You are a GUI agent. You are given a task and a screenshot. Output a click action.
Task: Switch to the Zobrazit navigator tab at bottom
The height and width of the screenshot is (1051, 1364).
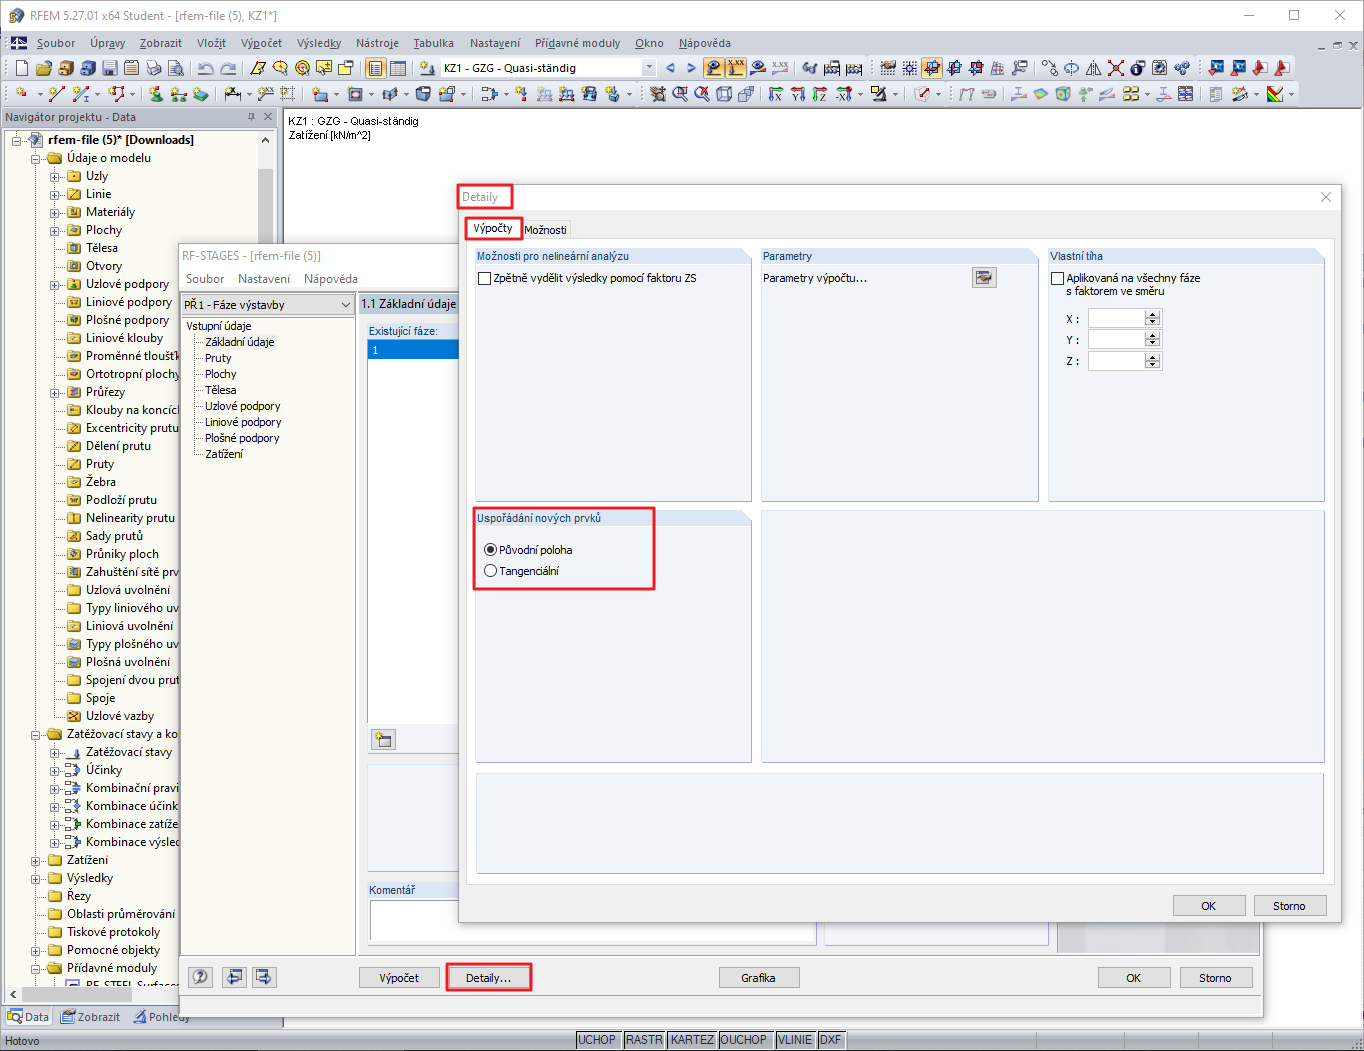click(x=91, y=1017)
